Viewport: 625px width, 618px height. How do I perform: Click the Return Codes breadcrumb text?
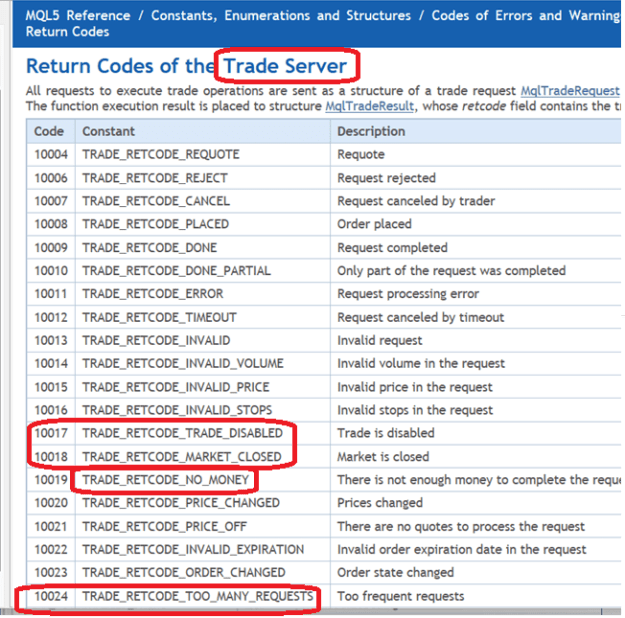(x=67, y=32)
